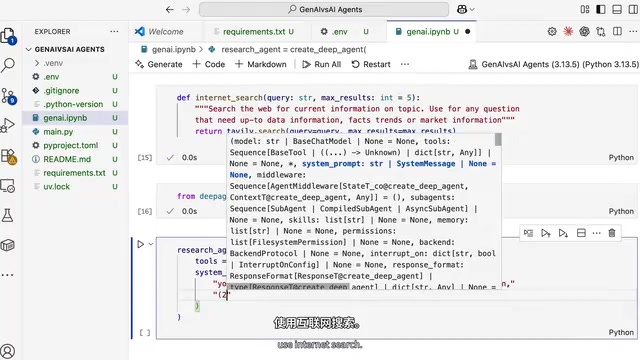Toggle secondary side bar visibility
This screenshot has width=640, height=360.
(633, 9)
